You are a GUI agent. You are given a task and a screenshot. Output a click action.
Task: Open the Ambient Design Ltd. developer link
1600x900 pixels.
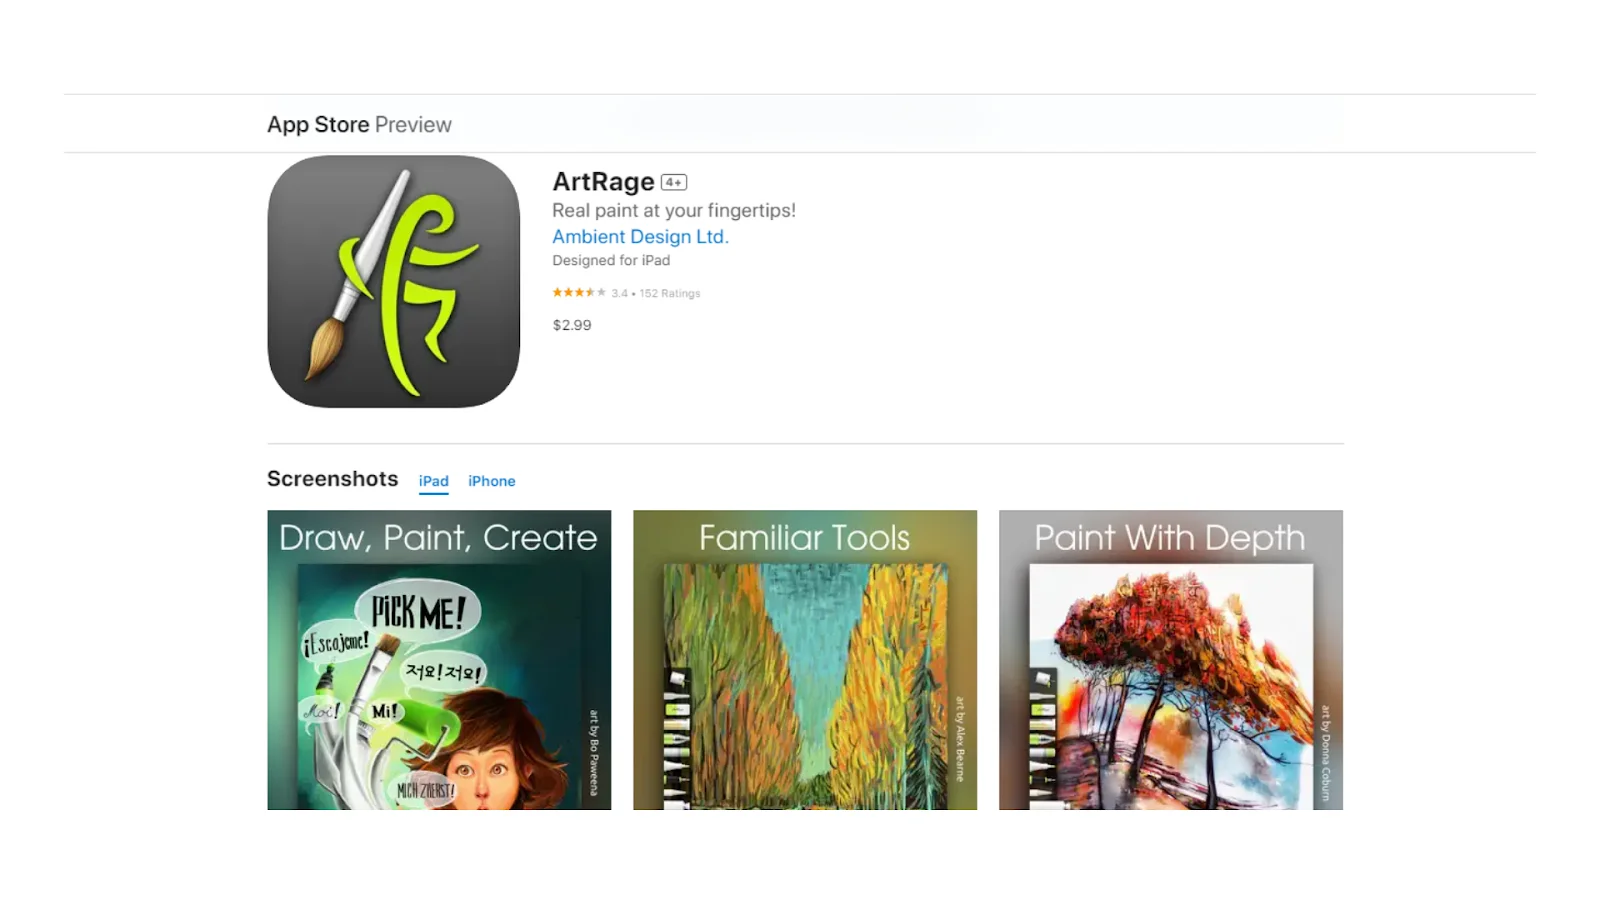pos(641,237)
